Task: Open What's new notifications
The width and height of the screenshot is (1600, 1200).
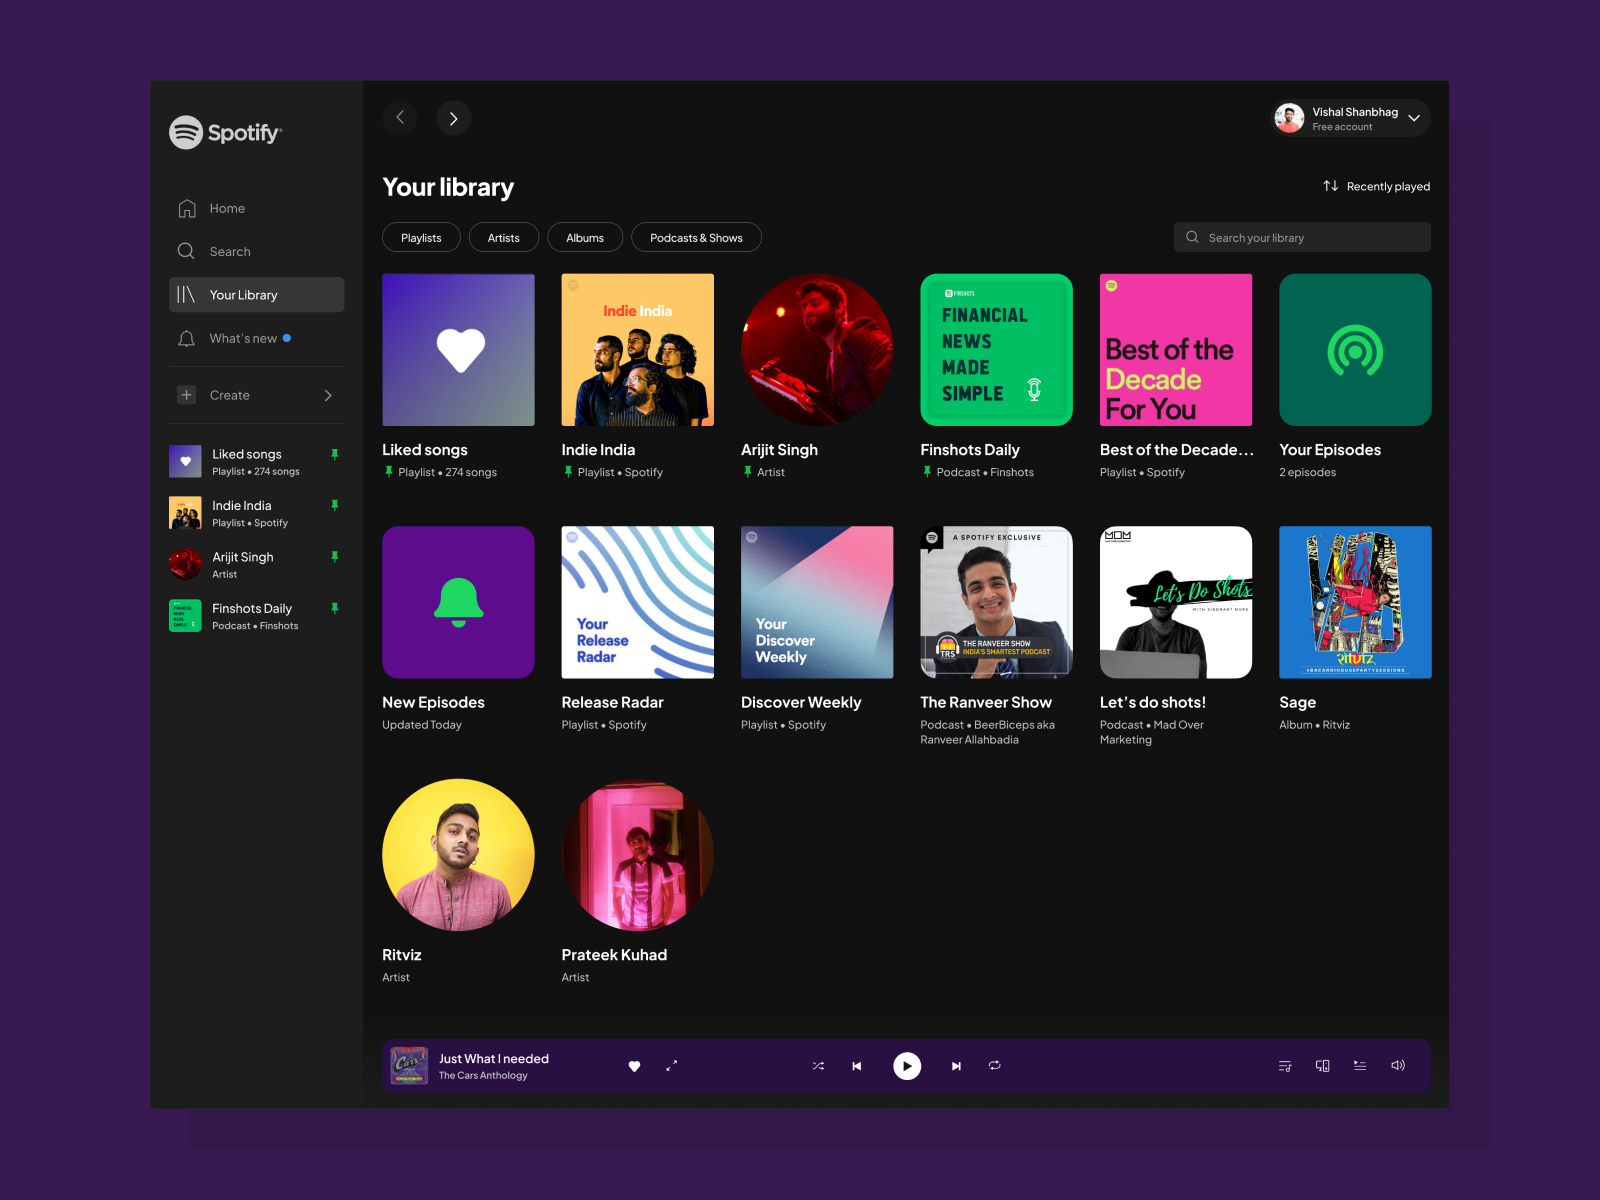Action: (x=243, y=338)
